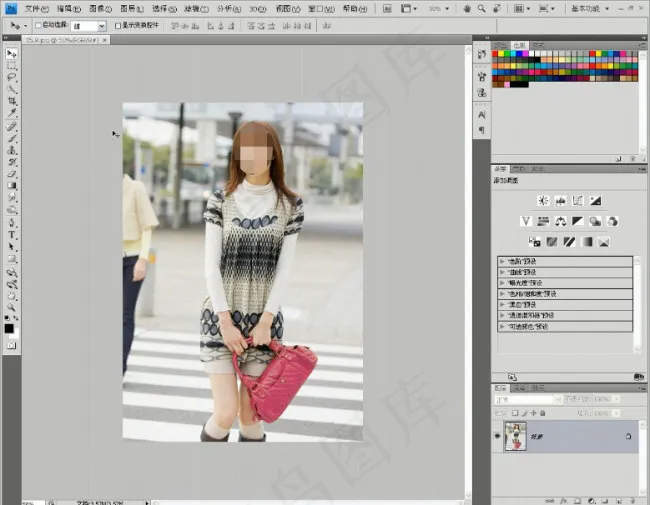
Task: Add a Gradient Map adjustment
Action: point(587,242)
